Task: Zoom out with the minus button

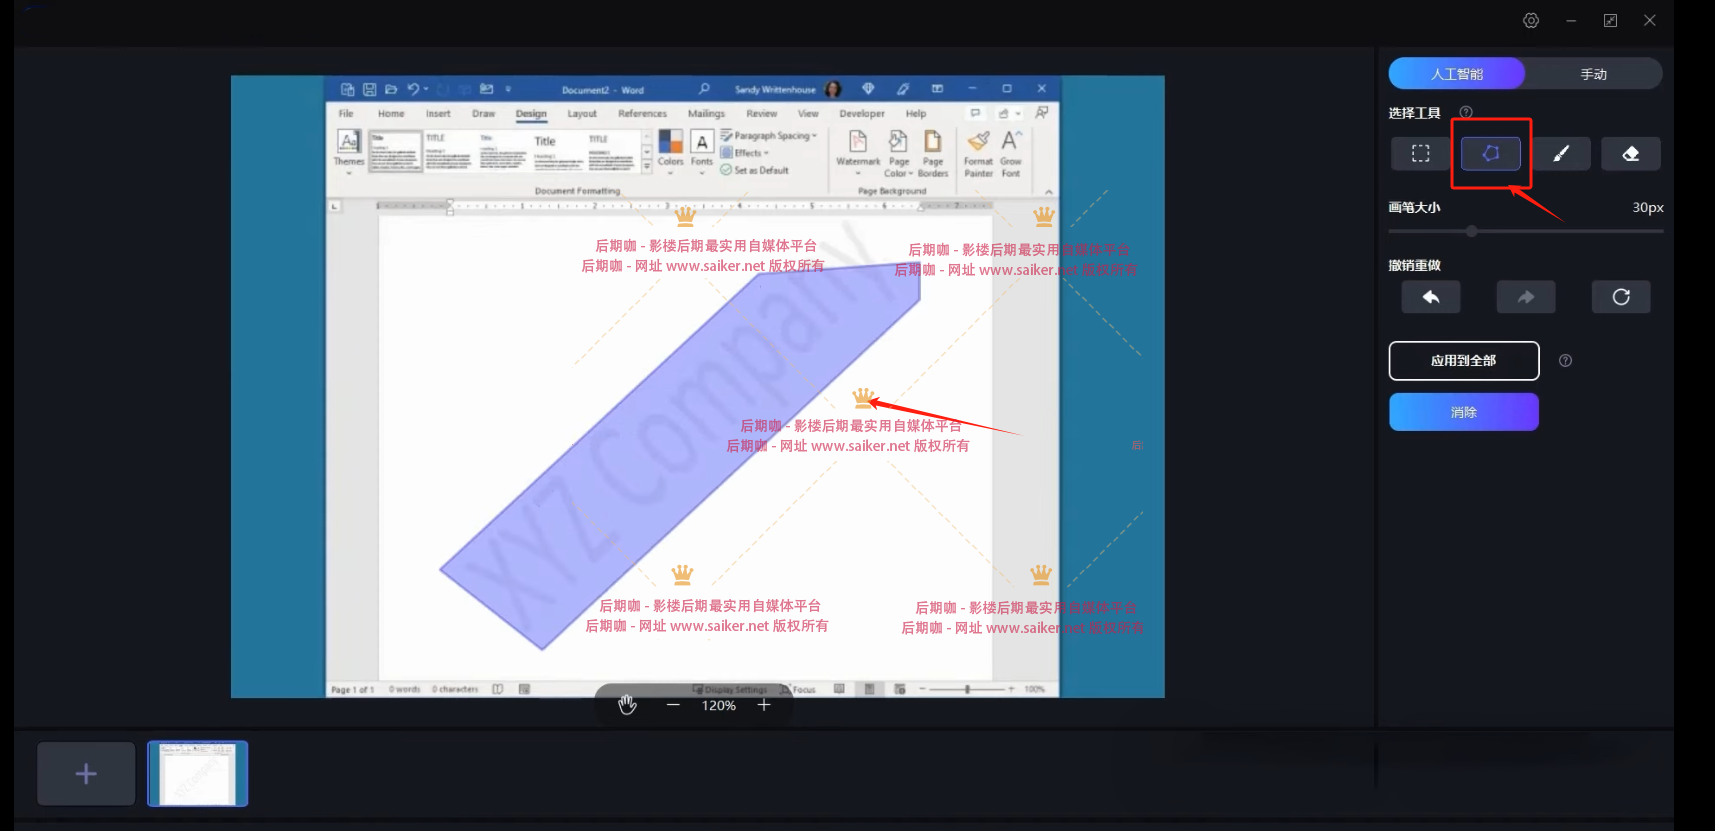Action: point(673,705)
